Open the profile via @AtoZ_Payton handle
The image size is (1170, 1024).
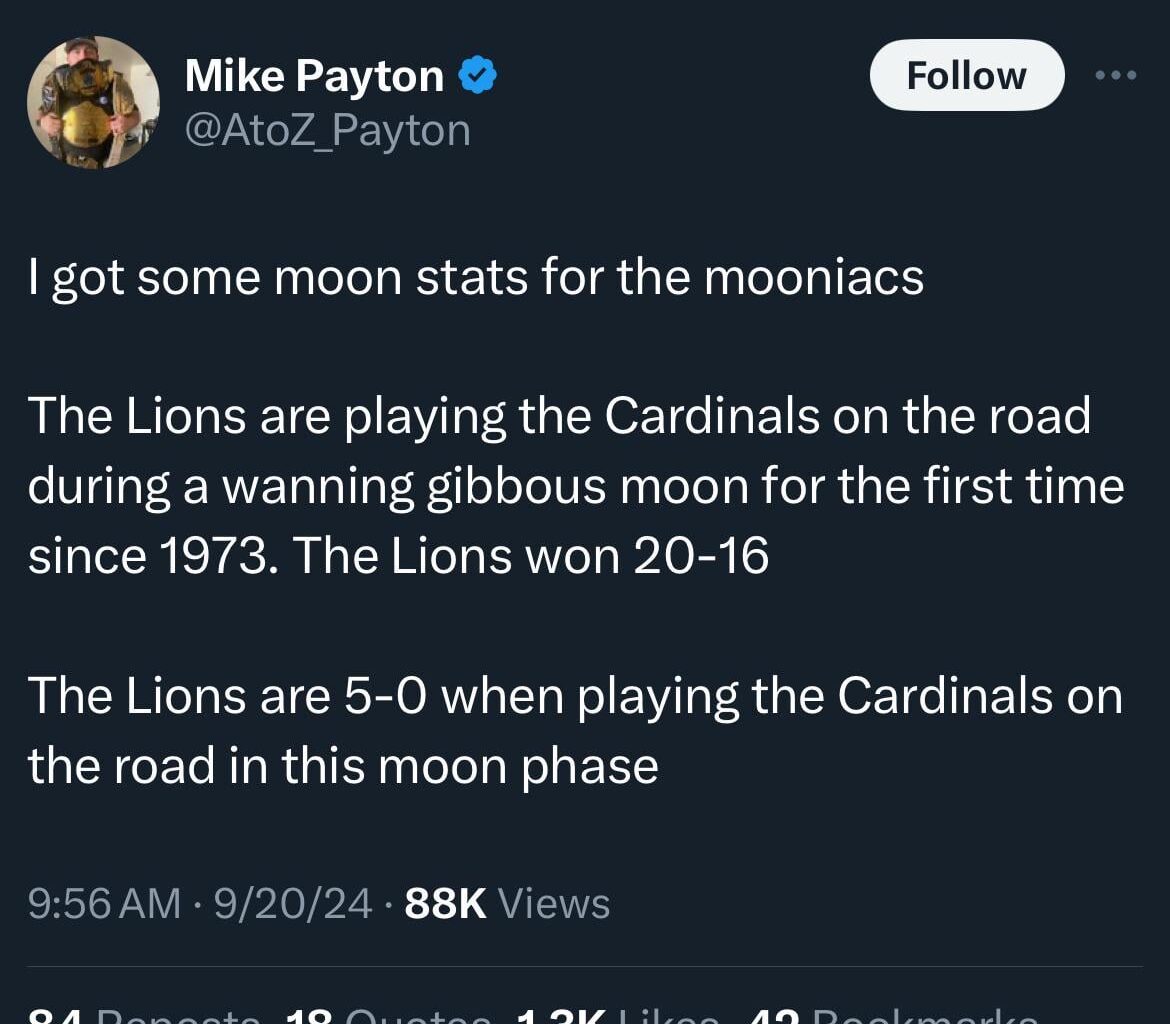(x=327, y=128)
